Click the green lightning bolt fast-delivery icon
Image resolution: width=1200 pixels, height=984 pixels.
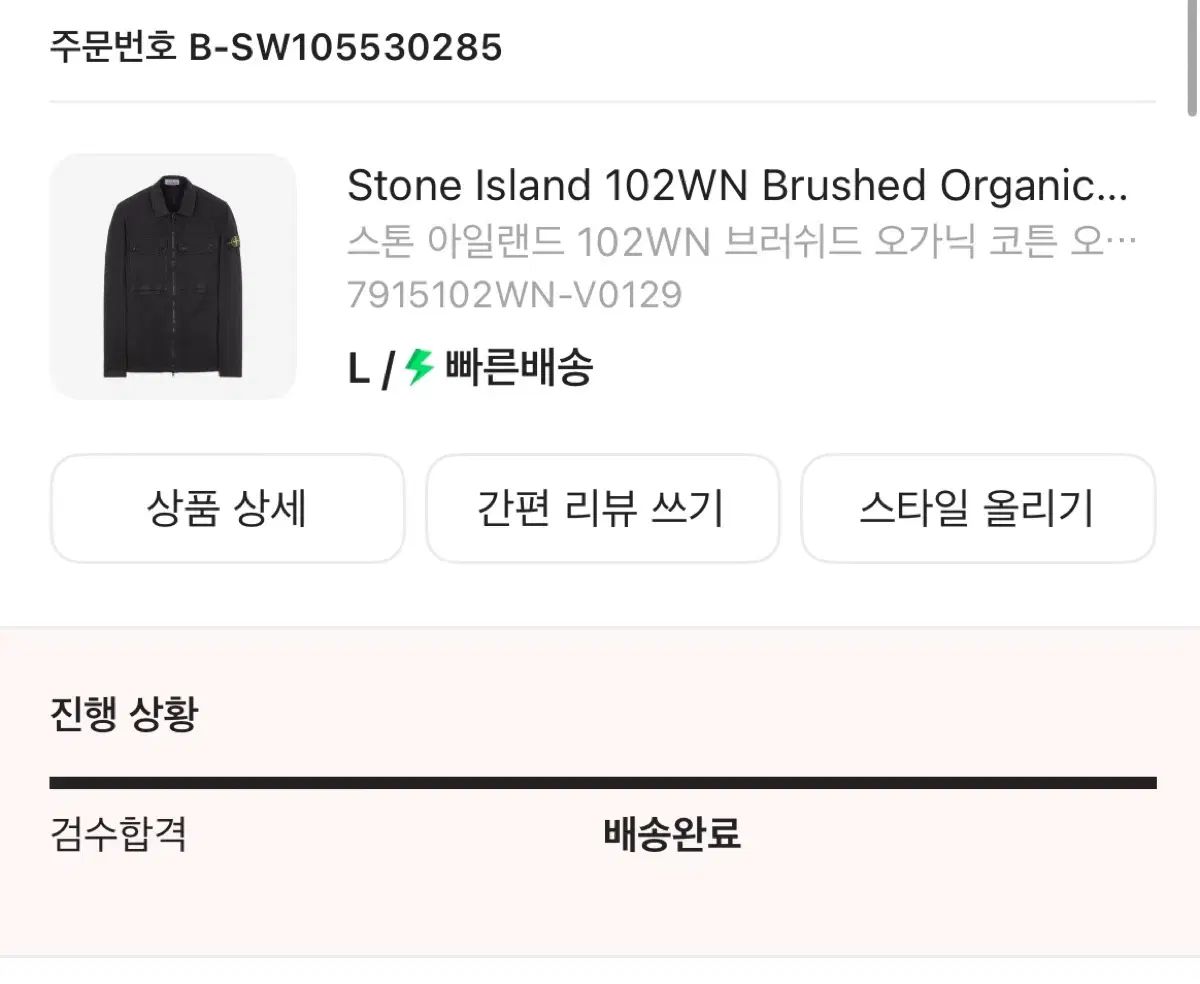[419, 368]
